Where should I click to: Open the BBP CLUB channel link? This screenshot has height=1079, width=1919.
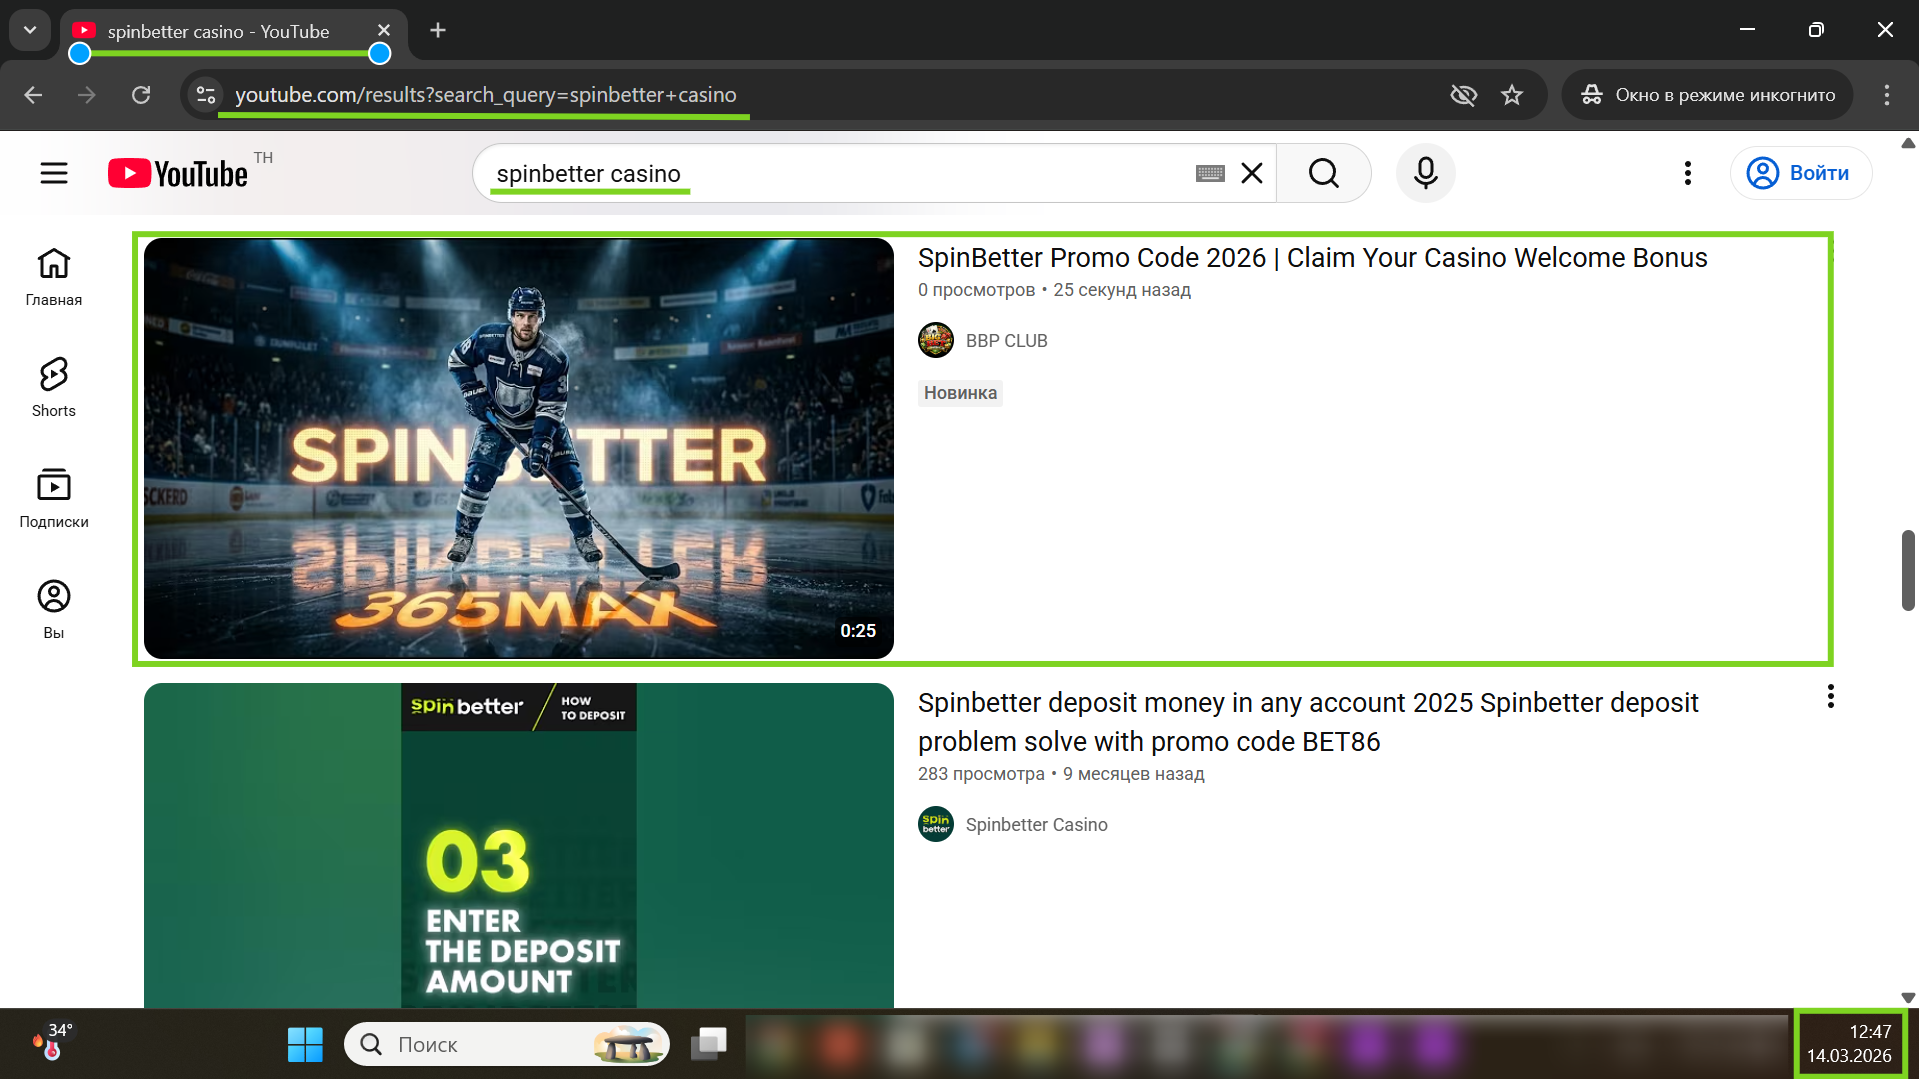pyautogui.click(x=1006, y=341)
